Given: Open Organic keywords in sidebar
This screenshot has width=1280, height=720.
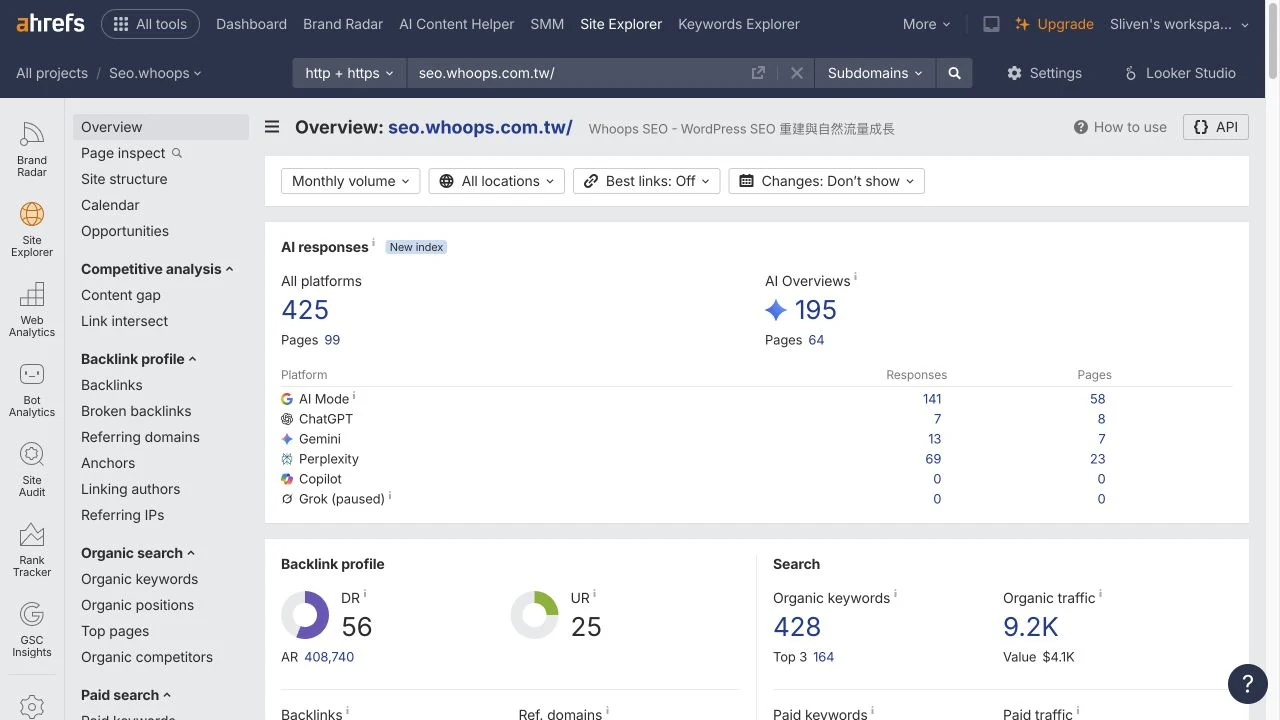Looking at the screenshot, I should click(139, 579).
